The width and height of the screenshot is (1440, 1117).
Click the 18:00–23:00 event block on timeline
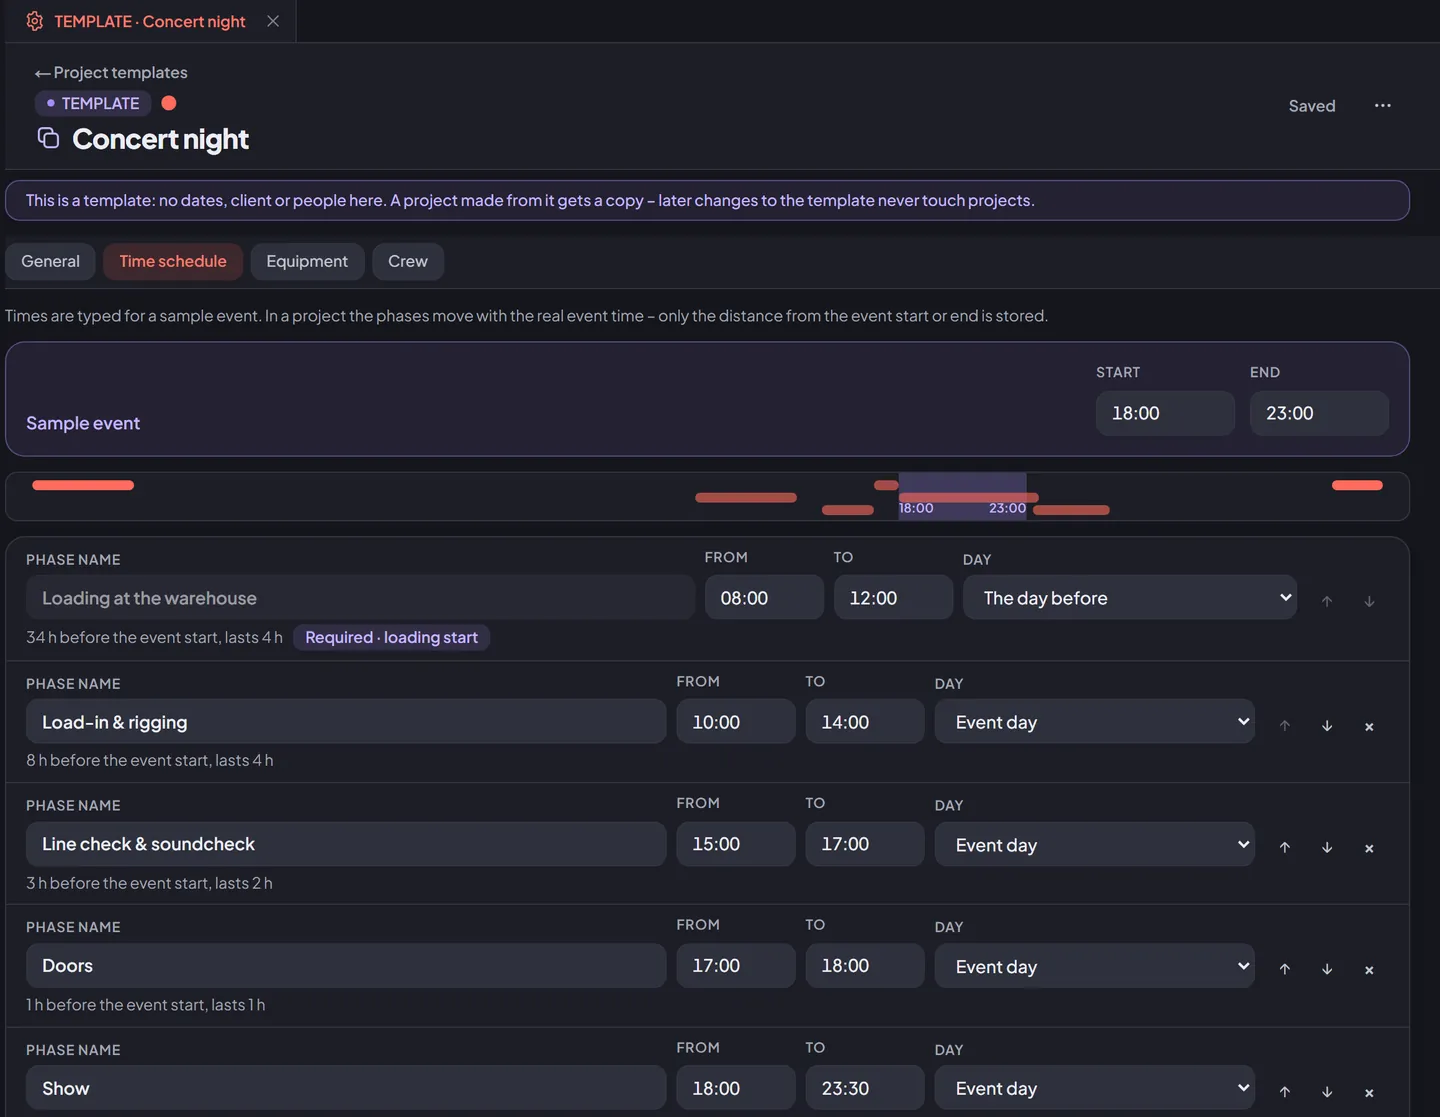pyautogui.click(x=962, y=496)
